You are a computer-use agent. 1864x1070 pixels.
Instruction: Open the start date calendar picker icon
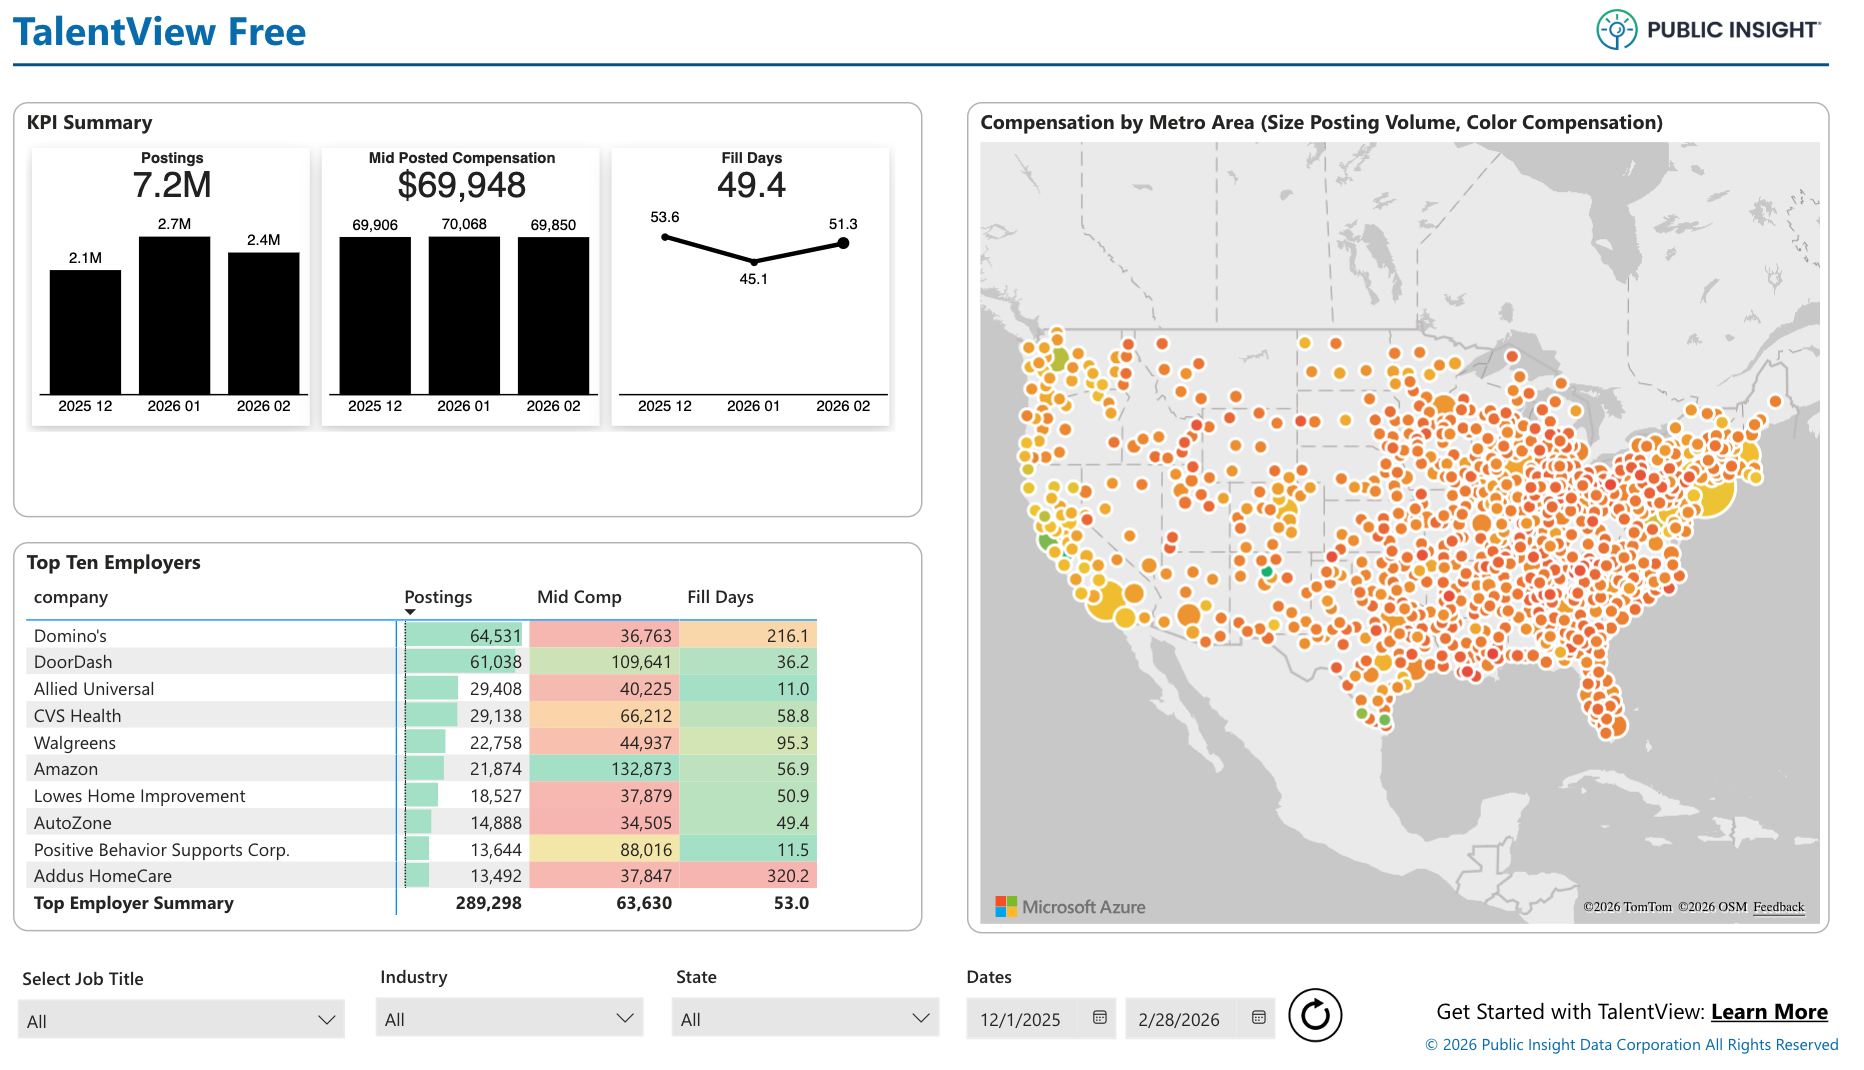click(x=1099, y=1018)
